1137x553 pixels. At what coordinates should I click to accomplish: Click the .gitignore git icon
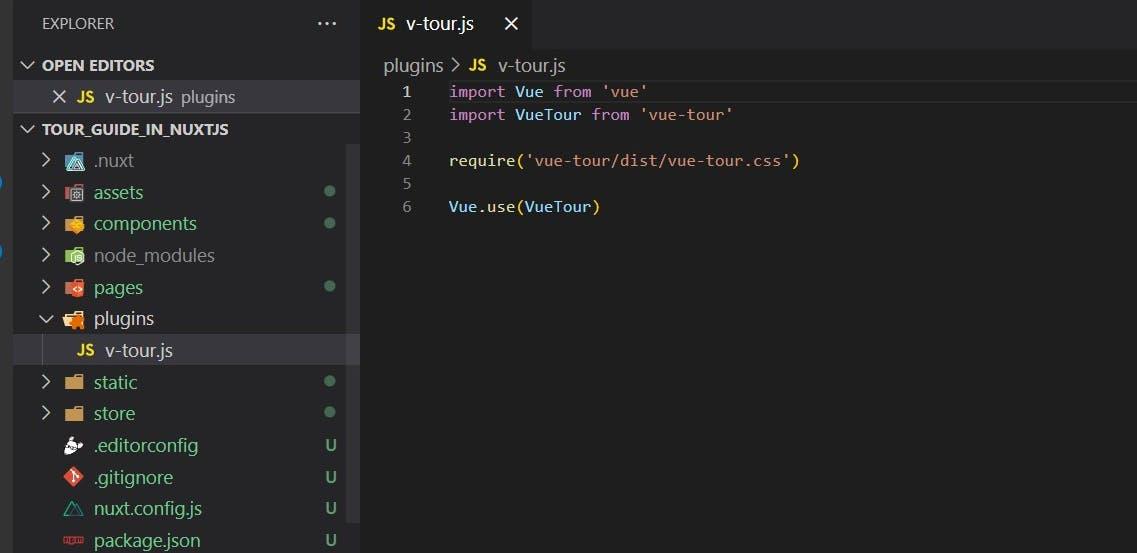[74, 478]
